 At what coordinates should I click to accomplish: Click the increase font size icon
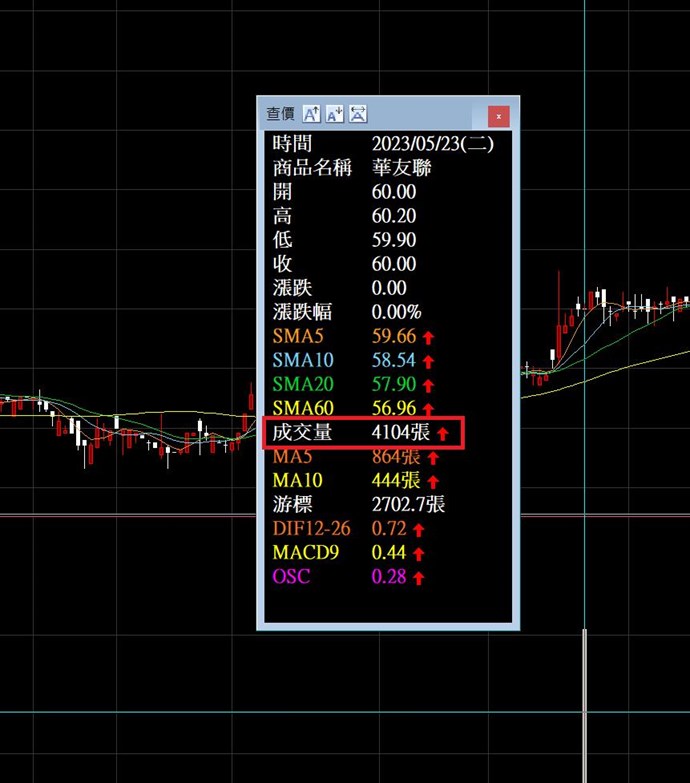(311, 114)
